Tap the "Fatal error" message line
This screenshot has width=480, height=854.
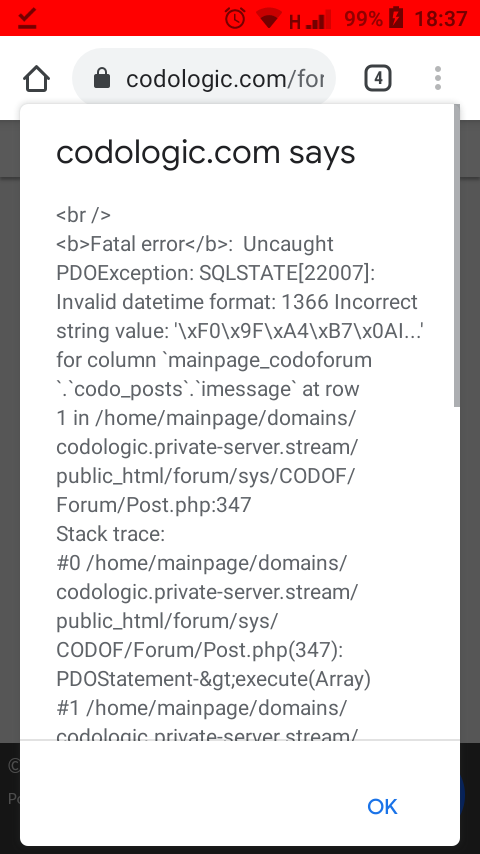point(195,244)
